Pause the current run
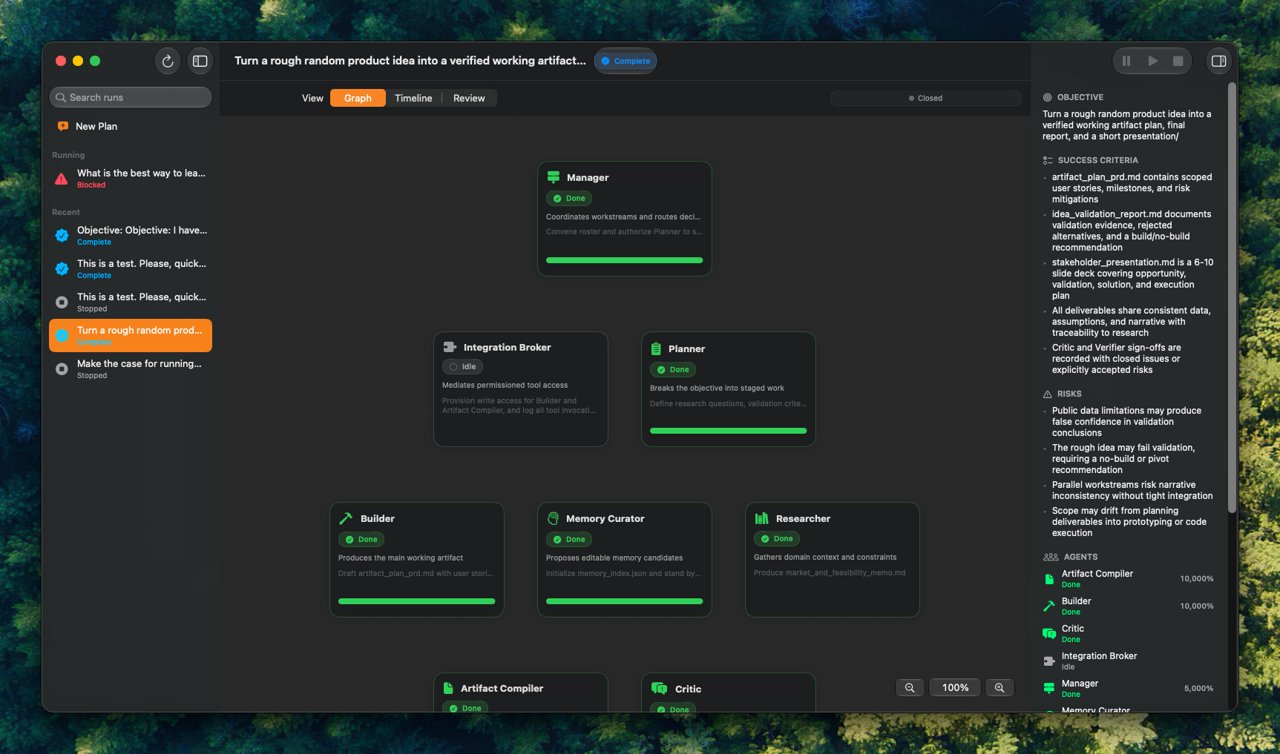This screenshot has width=1280, height=754. click(x=1127, y=61)
